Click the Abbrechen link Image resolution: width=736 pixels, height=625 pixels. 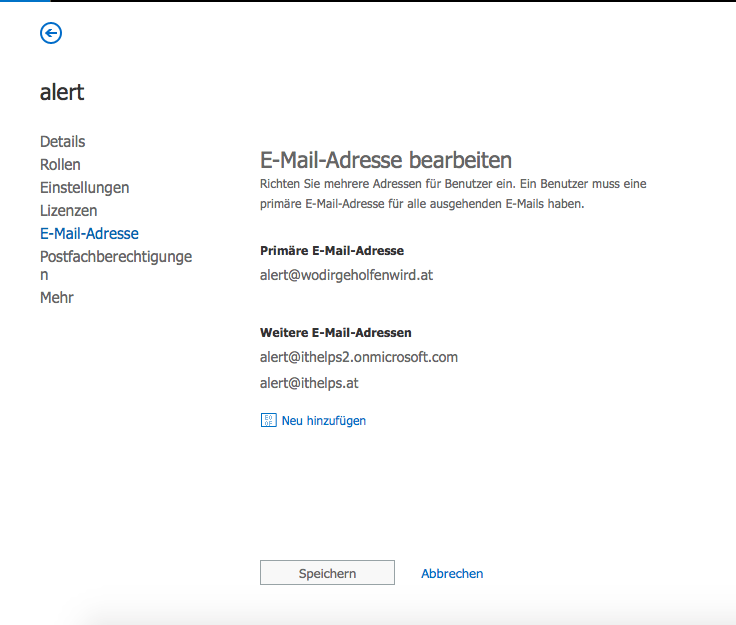(452, 573)
